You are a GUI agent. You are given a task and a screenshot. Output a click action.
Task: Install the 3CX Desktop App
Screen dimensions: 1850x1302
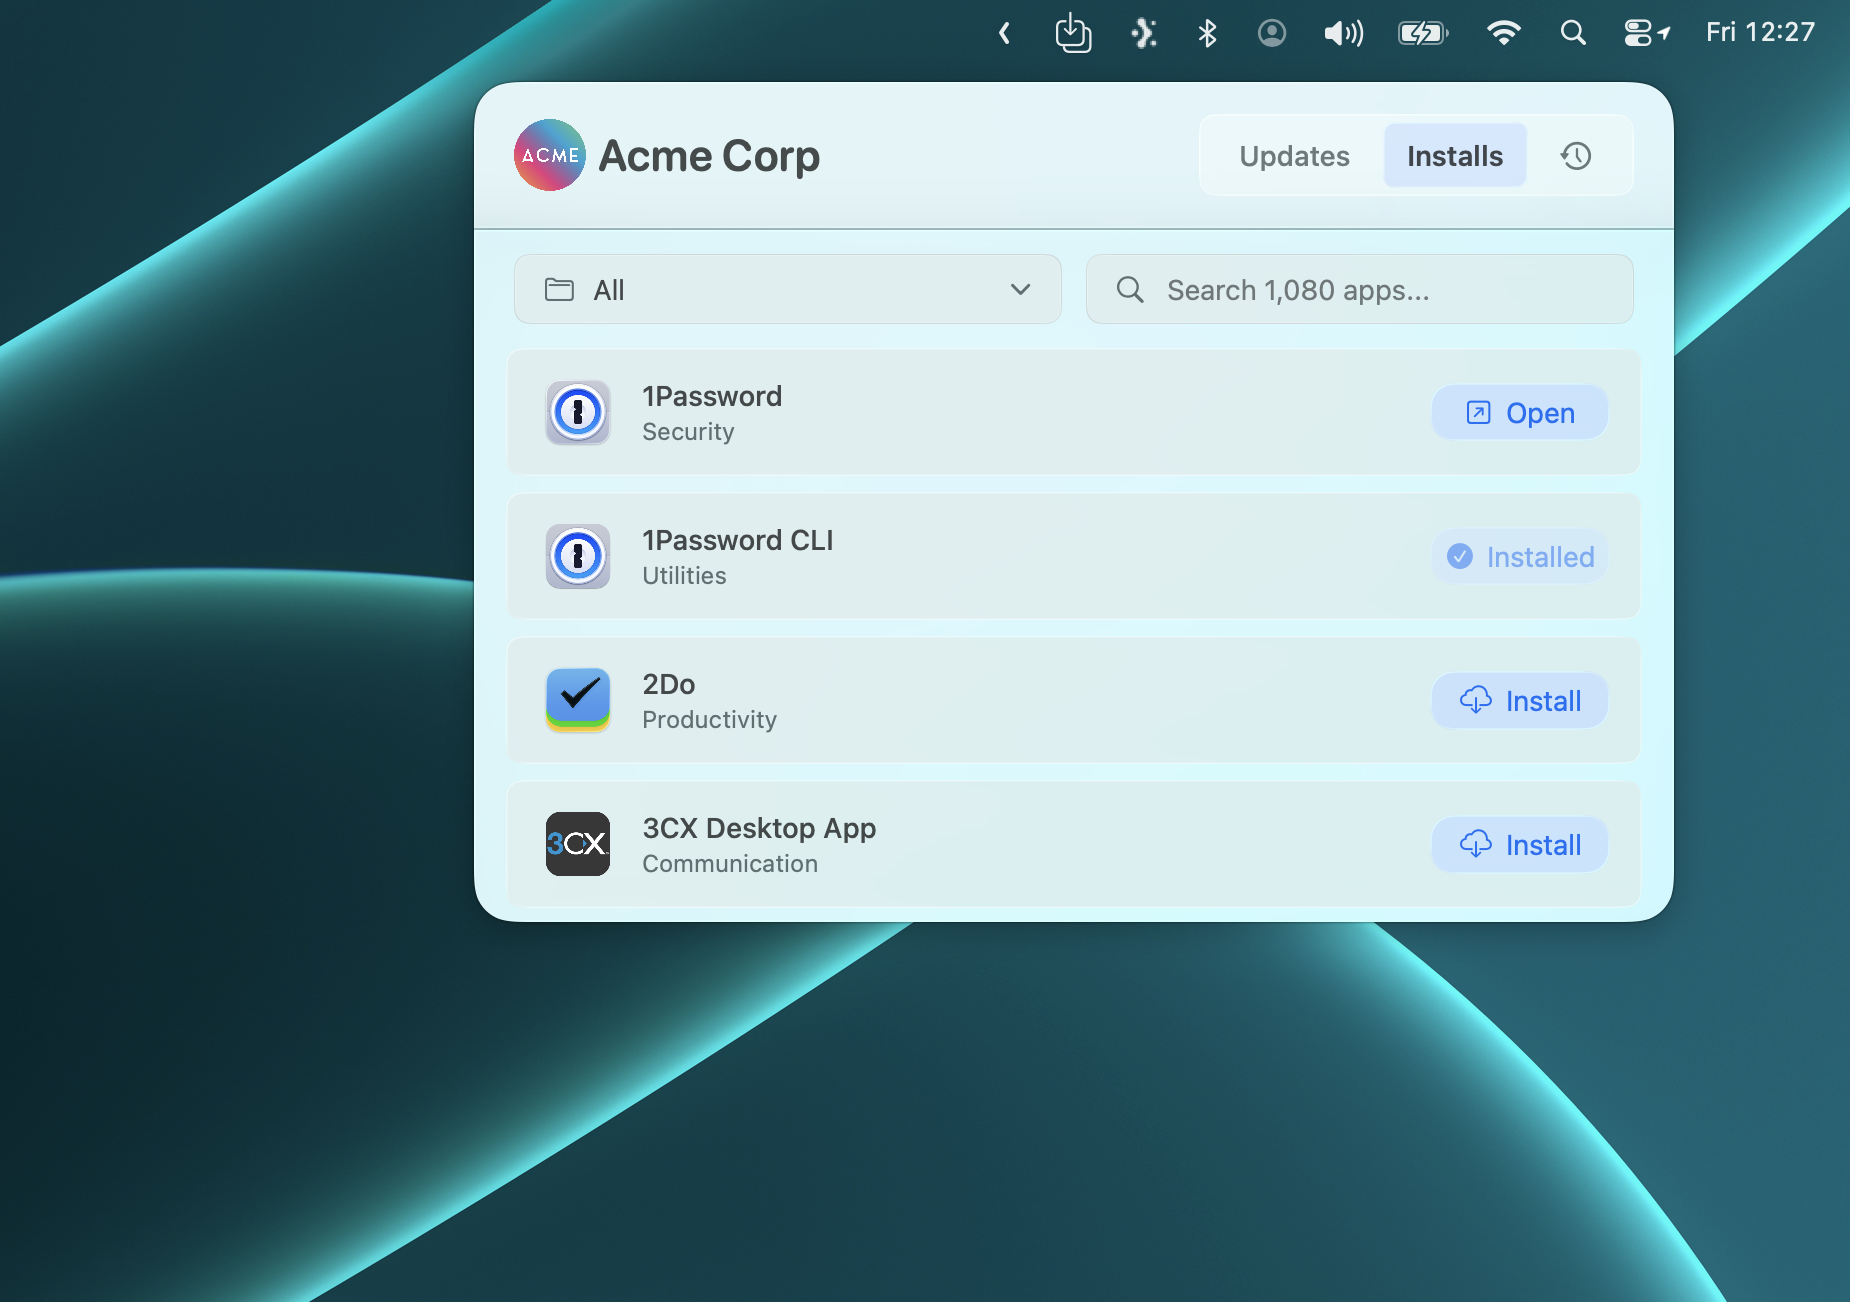(x=1519, y=844)
